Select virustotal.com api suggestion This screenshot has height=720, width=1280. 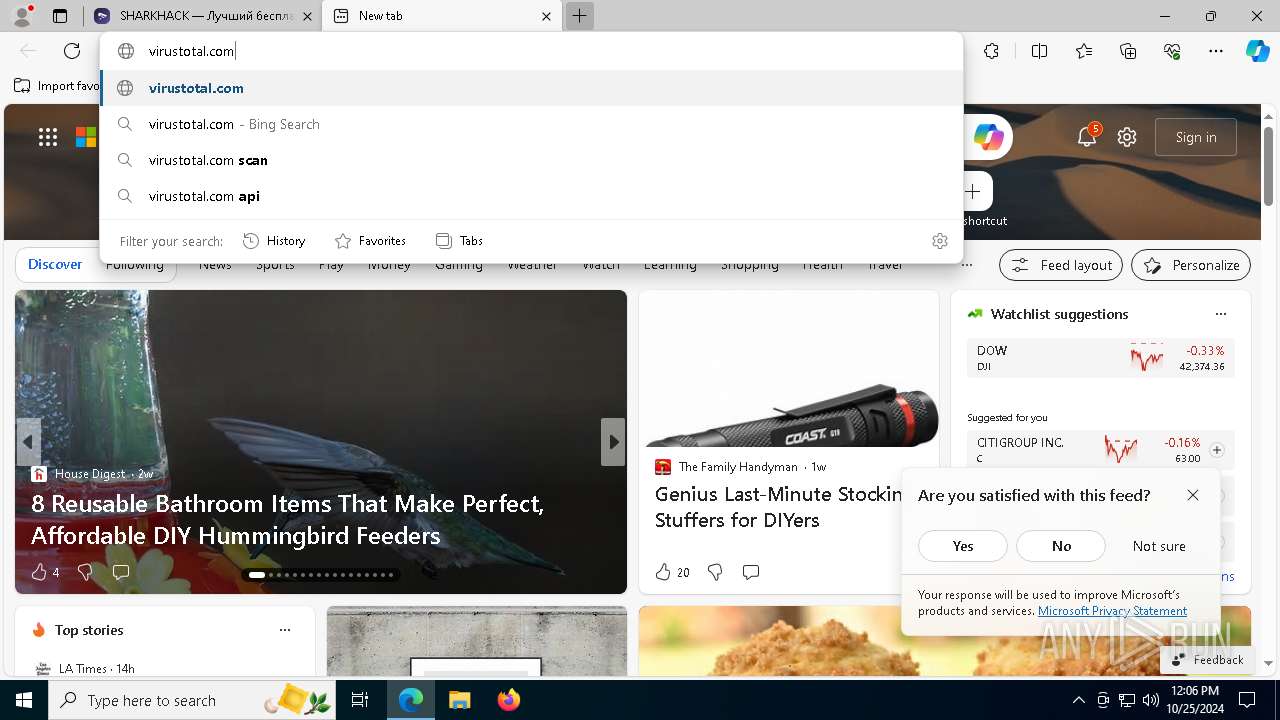[x=532, y=196]
